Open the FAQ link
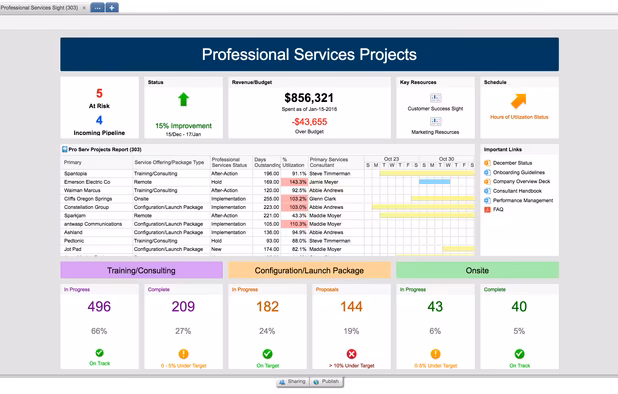This screenshot has height=394, width=618. 498,209
